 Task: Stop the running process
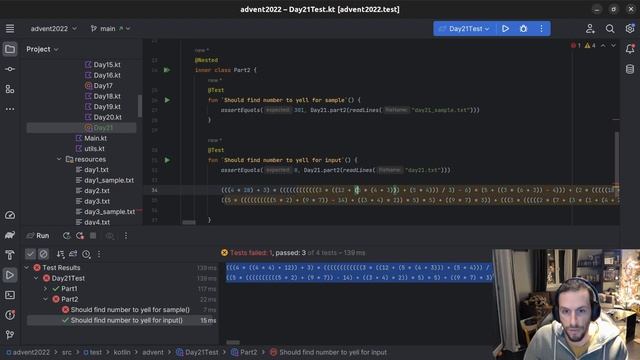tap(93, 236)
